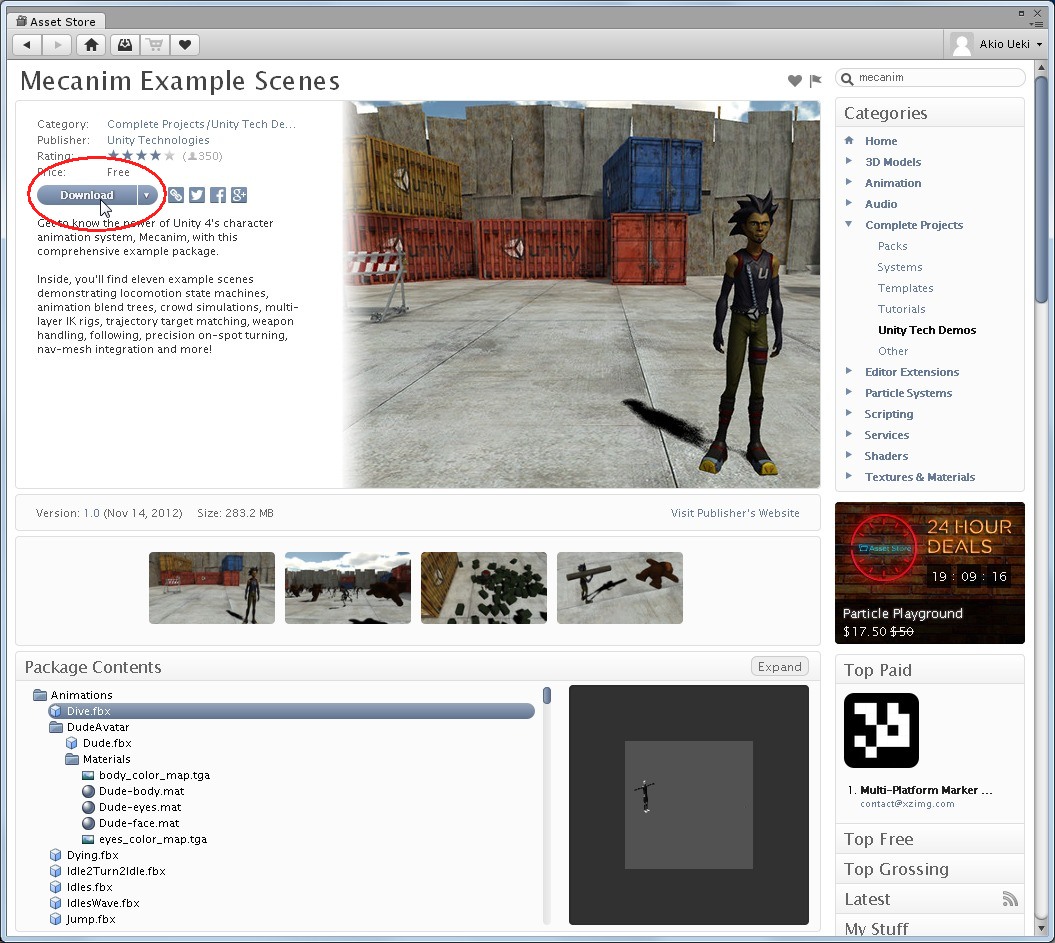Select Unity Tech Demos subcategory
The image size is (1055, 943).
(x=926, y=330)
